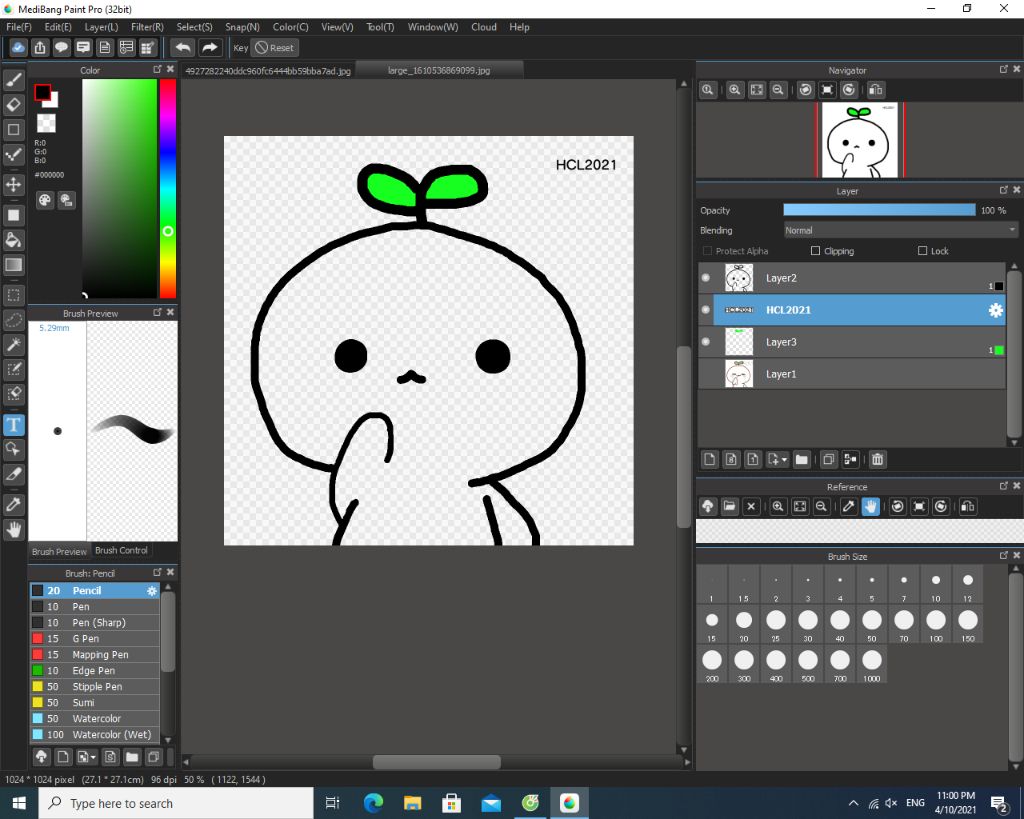
Task: Open the Windows Start menu
Action: 19,803
